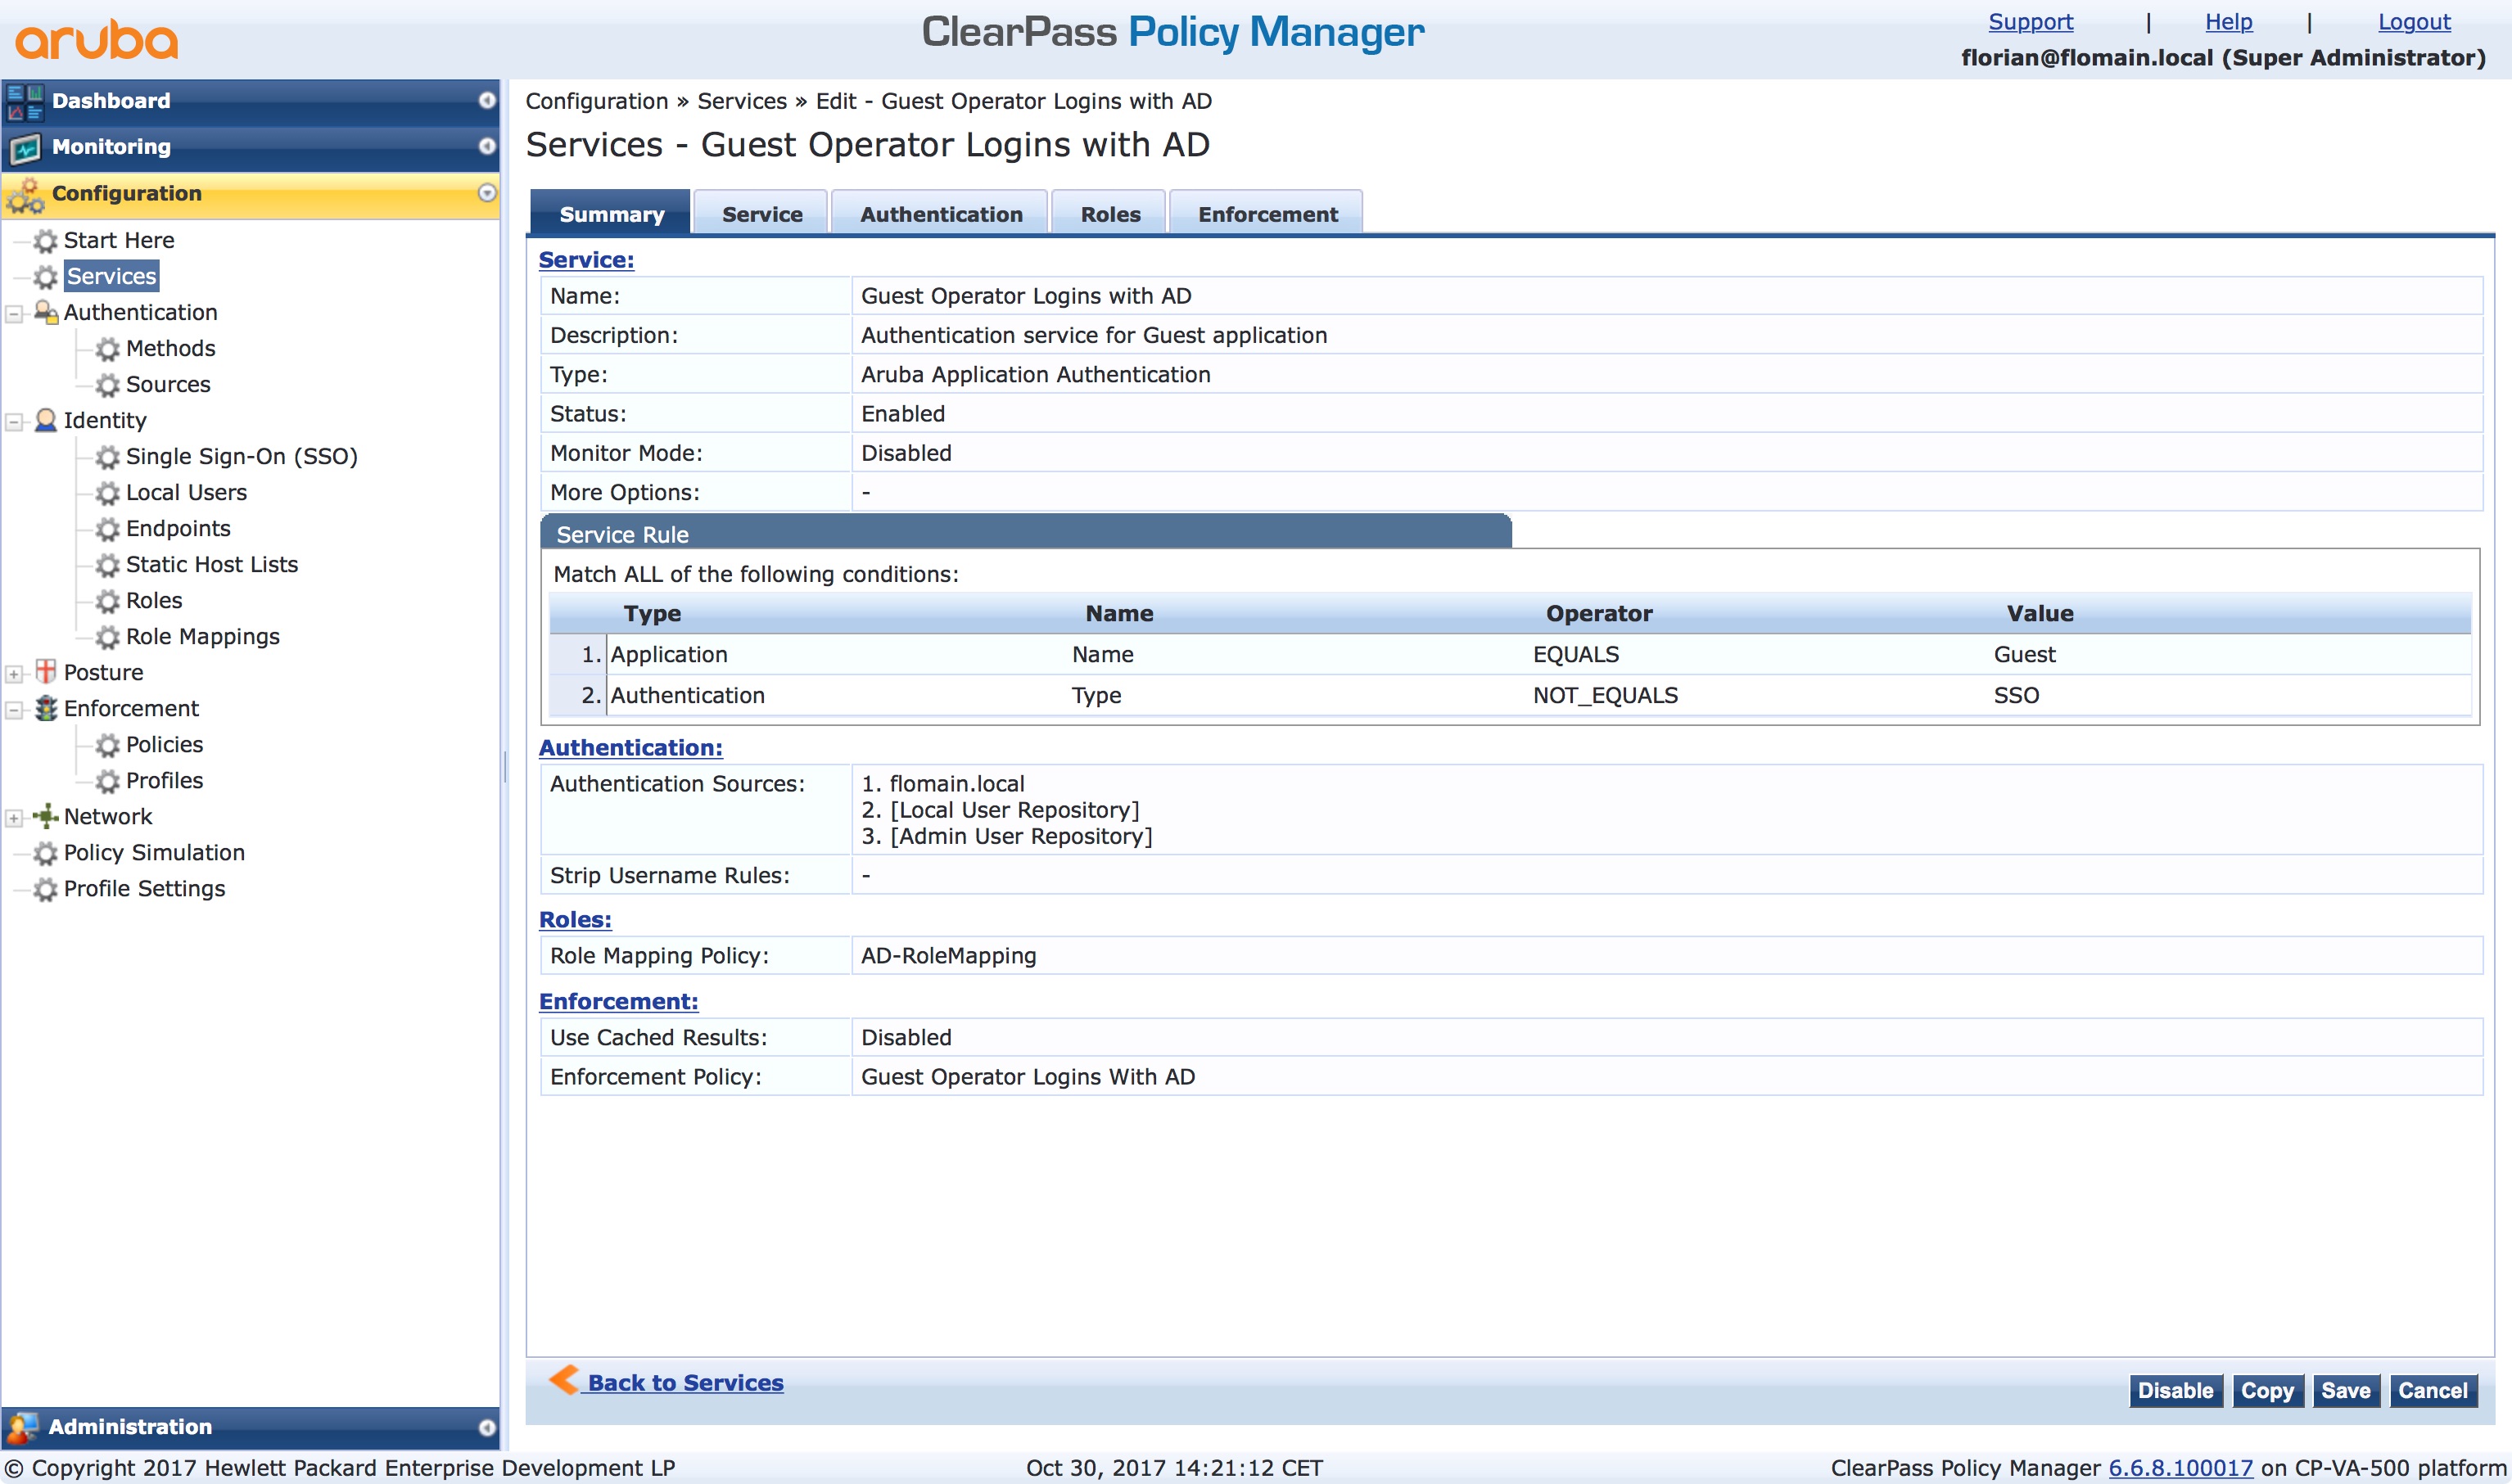2512x1484 pixels.
Task: Collapse the Identity tree node
Action: pyautogui.click(x=14, y=422)
